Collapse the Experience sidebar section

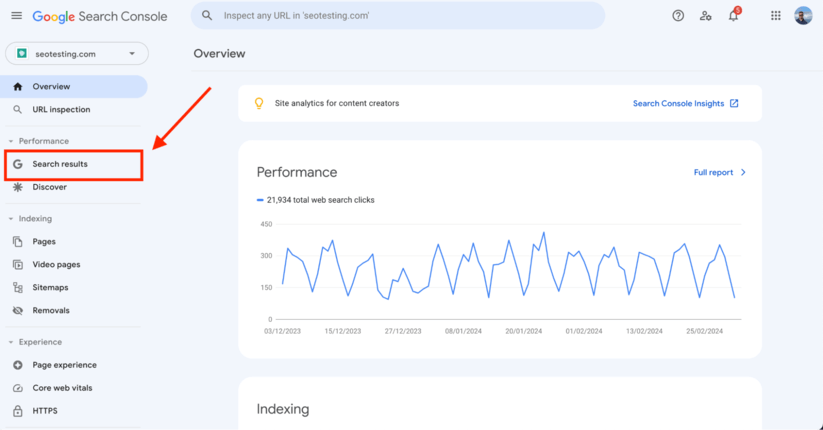[11, 342]
